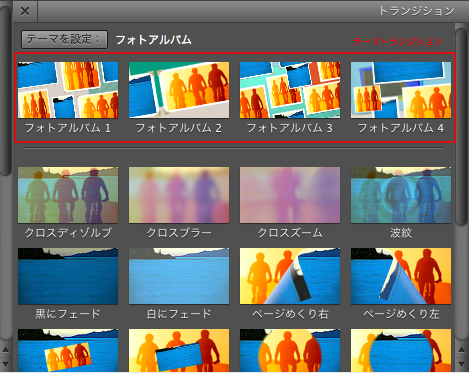Choose the クロスブラー transition
Image resolution: width=469 pixels, height=373 pixels.
tap(179, 195)
